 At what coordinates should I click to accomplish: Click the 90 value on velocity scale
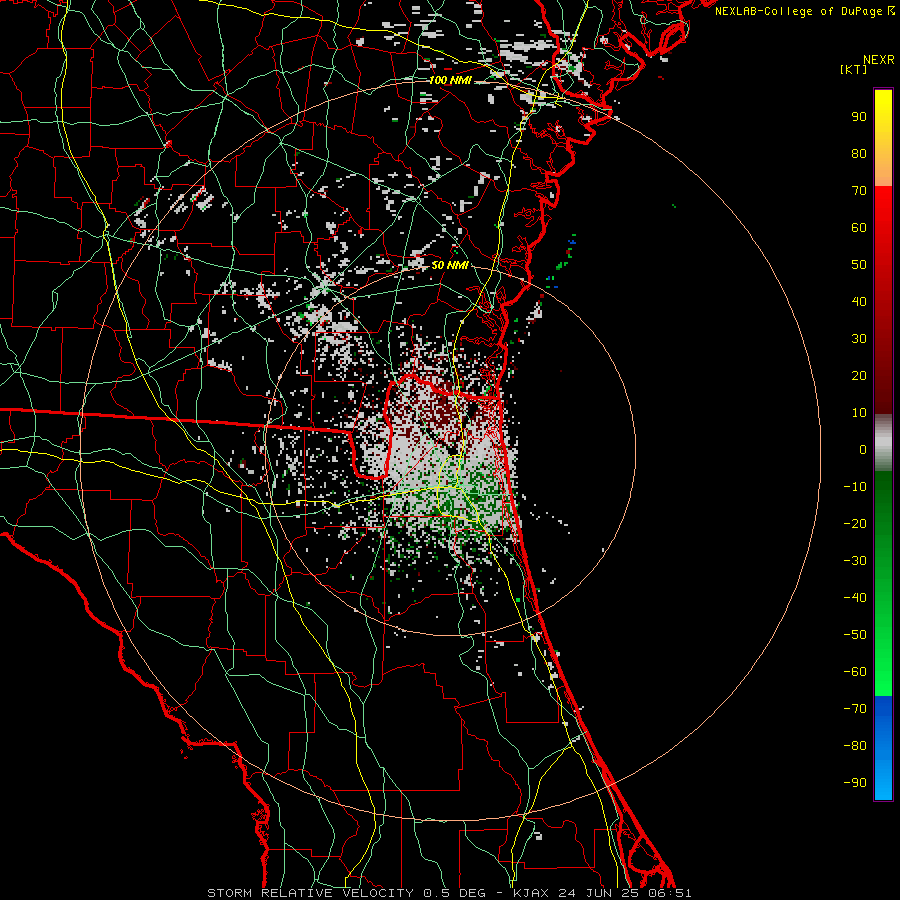[859, 117]
